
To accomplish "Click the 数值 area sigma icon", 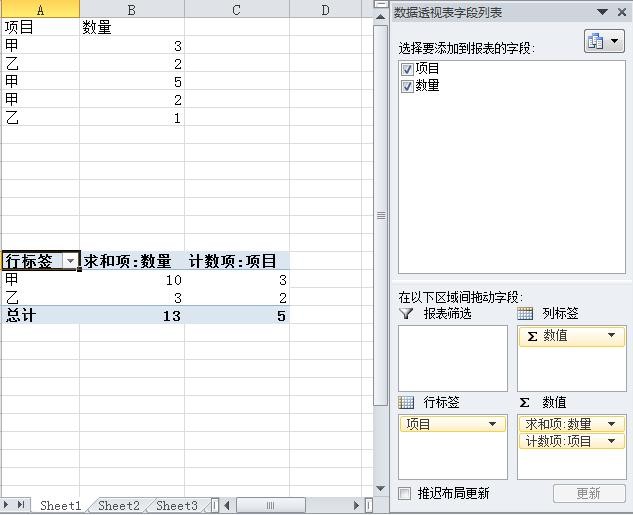I will 524,402.
